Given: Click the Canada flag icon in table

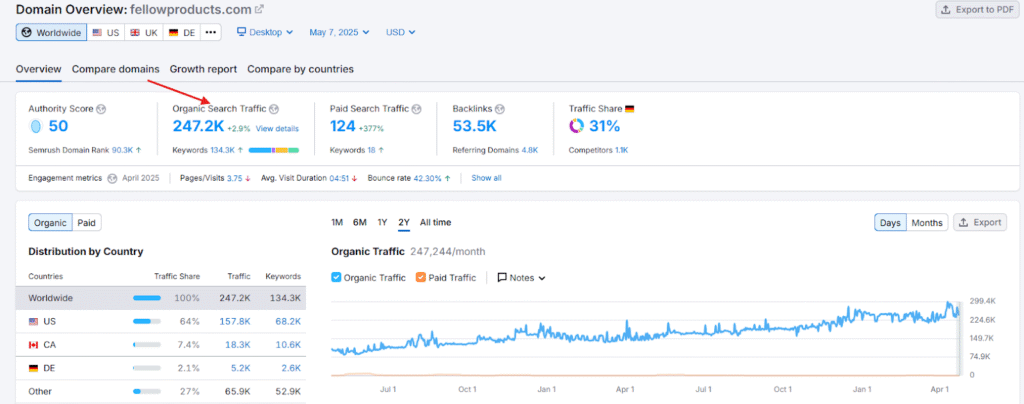Looking at the screenshot, I should coord(33,345).
